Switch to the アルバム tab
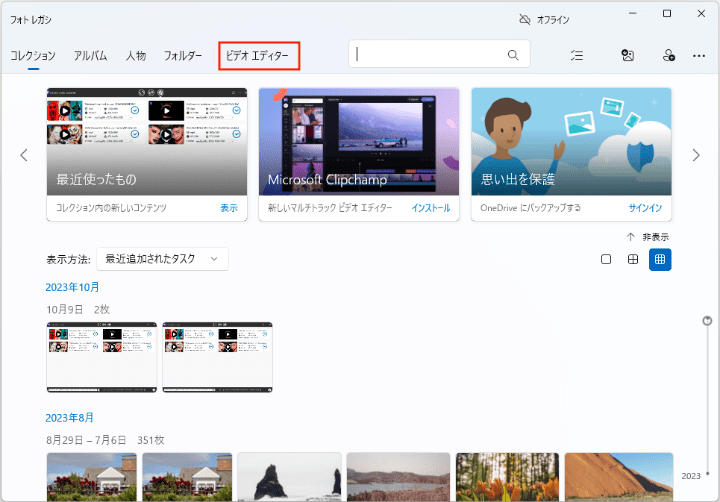The height and width of the screenshot is (502, 720). pos(90,56)
